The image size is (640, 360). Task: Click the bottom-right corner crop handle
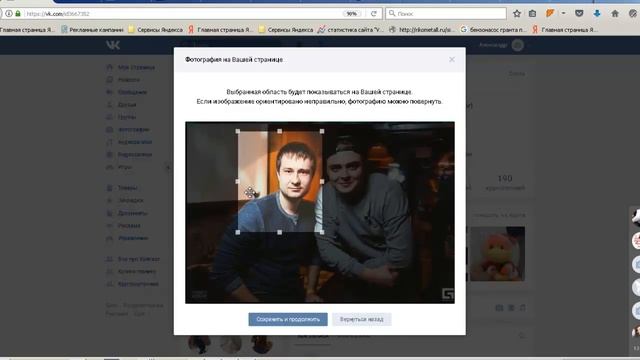[322, 232]
